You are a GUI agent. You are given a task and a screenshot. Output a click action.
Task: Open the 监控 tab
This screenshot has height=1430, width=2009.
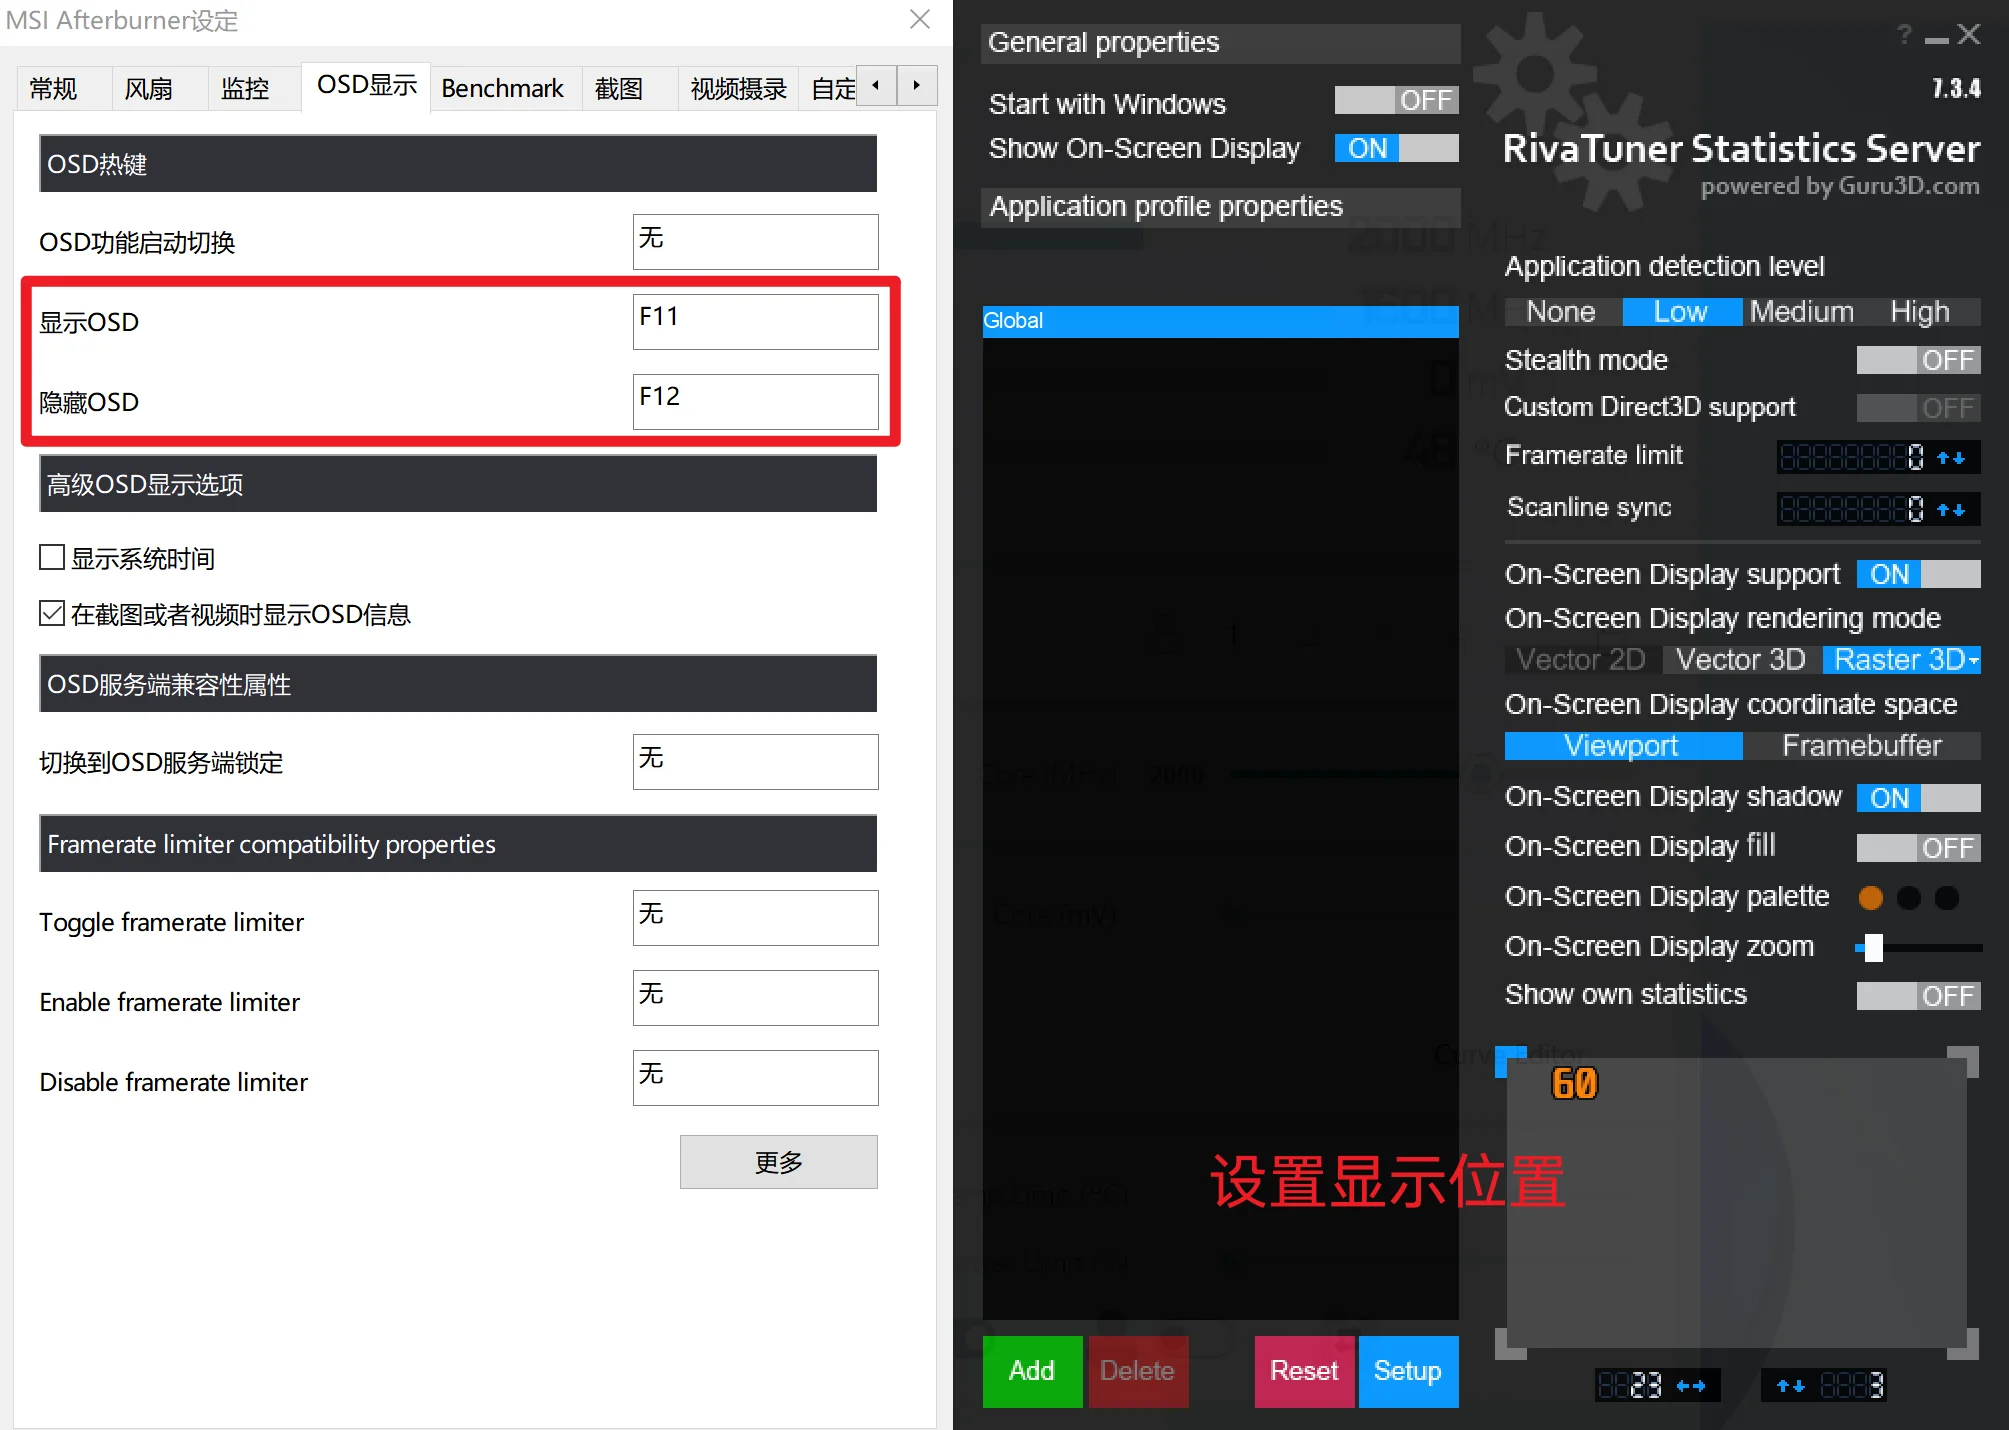point(245,88)
